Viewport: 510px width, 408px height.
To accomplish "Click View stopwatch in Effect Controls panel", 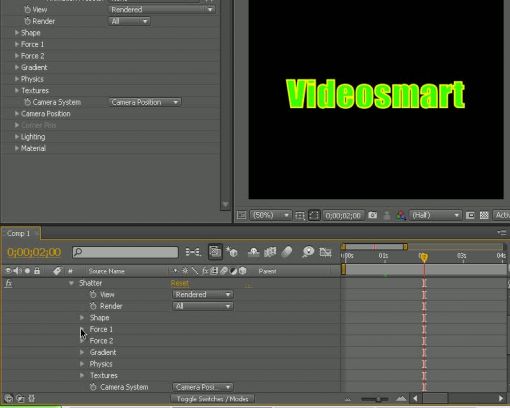I will pyautogui.click(x=27, y=10).
